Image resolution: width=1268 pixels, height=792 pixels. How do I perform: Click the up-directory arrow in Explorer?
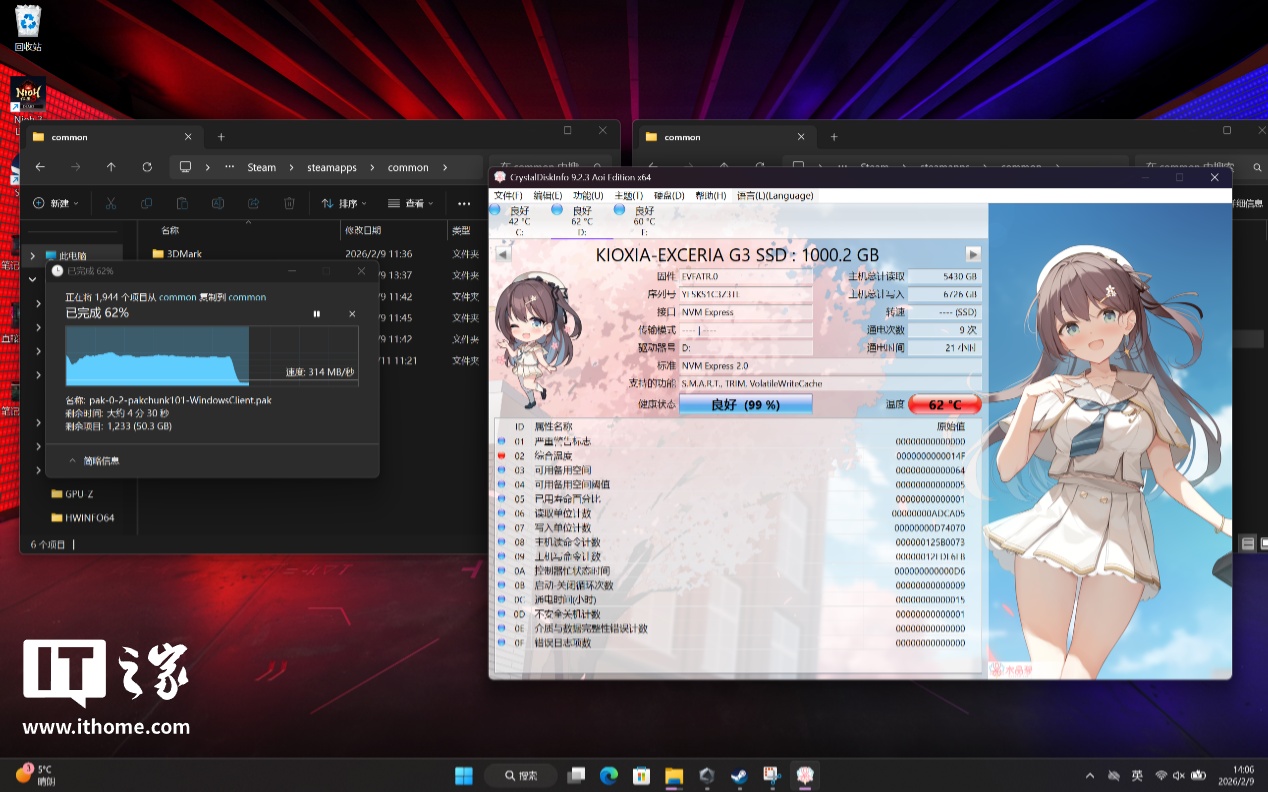(111, 167)
